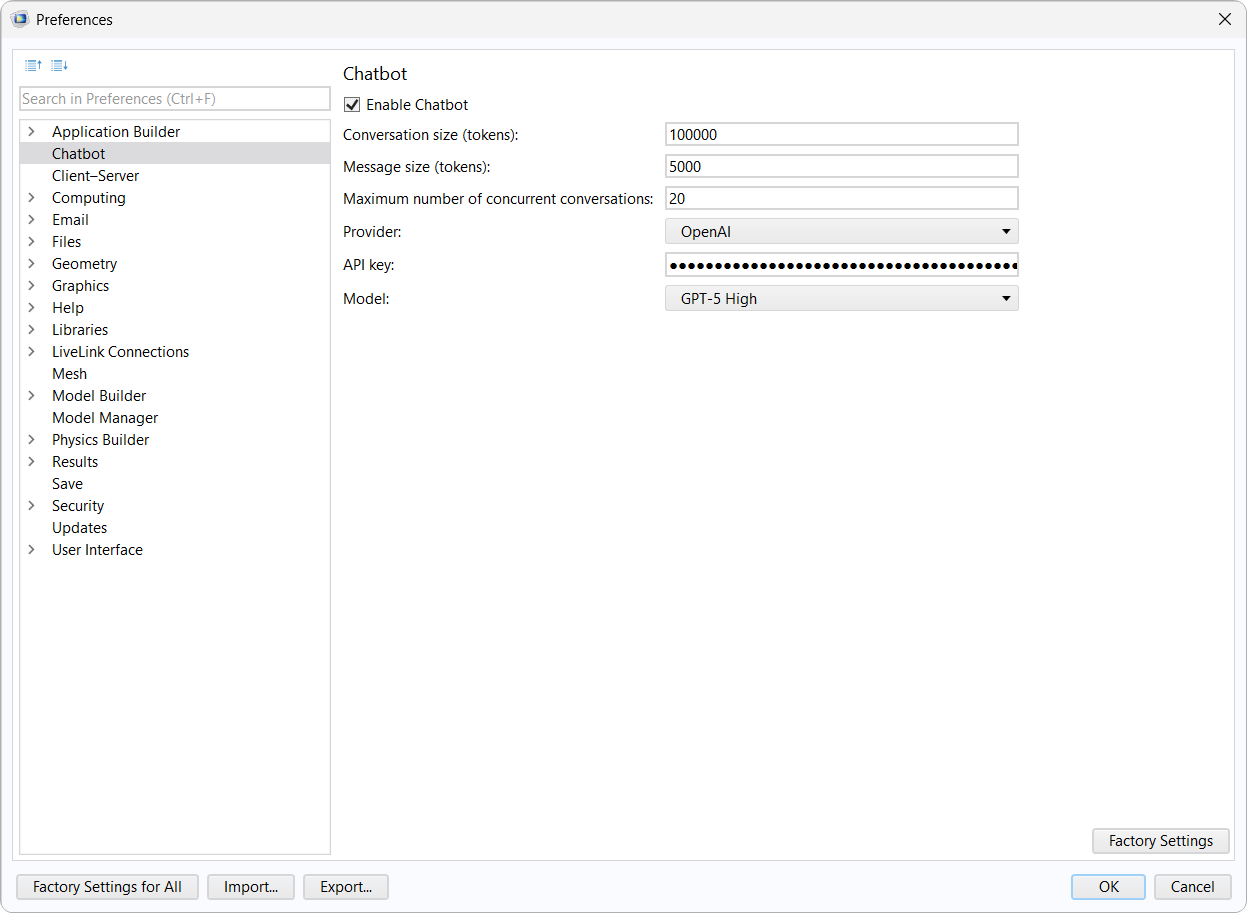The width and height of the screenshot is (1247, 913).
Task: Select Client–Server in the preferences tree
Action: tap(95, 176)
